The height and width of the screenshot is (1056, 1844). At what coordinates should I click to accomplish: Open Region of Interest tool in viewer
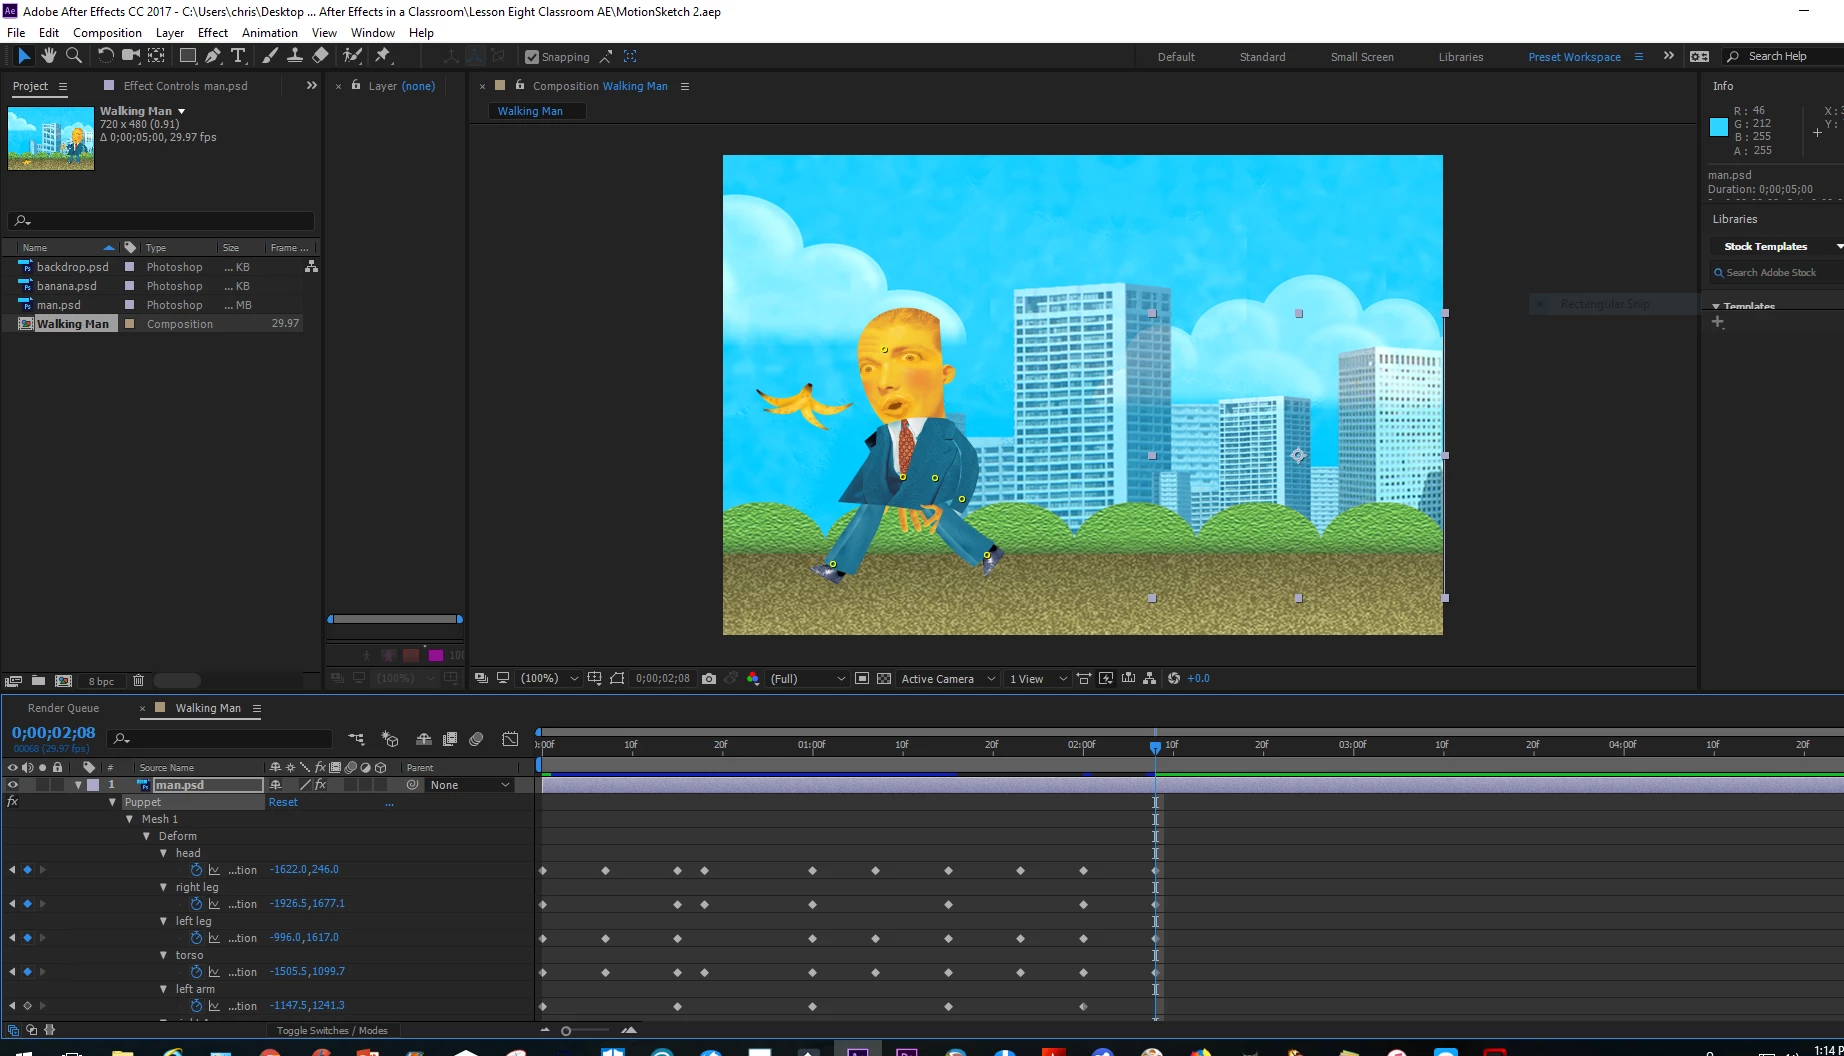(x=617, y=678)
